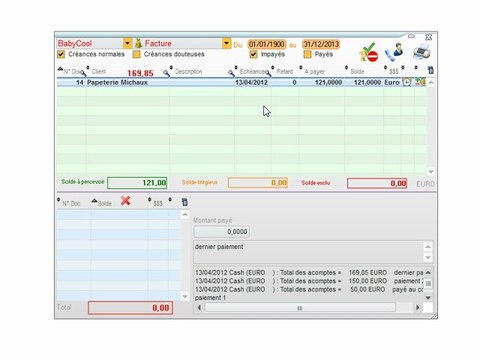The height and width of the screenshot is (360, 480).
Task: Click the history horizontal scroll left arrow
Action: [x=199, y=307]
